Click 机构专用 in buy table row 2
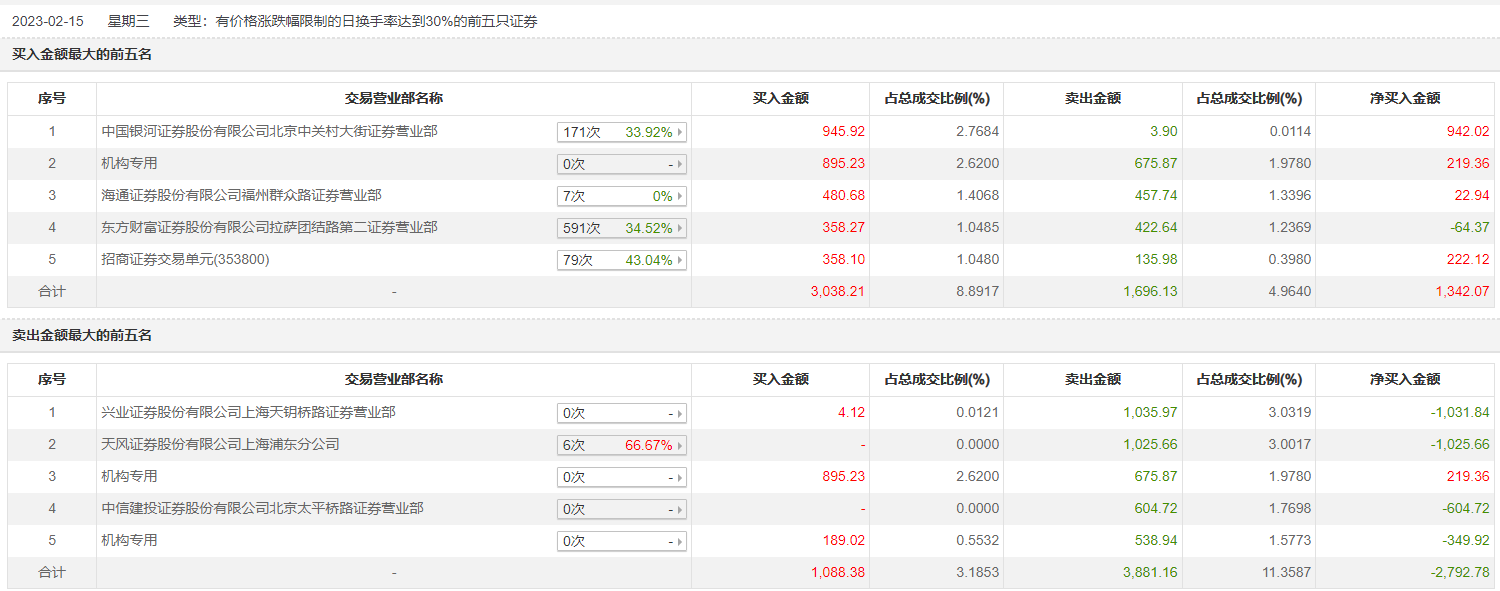 click(x=130, y=163)
